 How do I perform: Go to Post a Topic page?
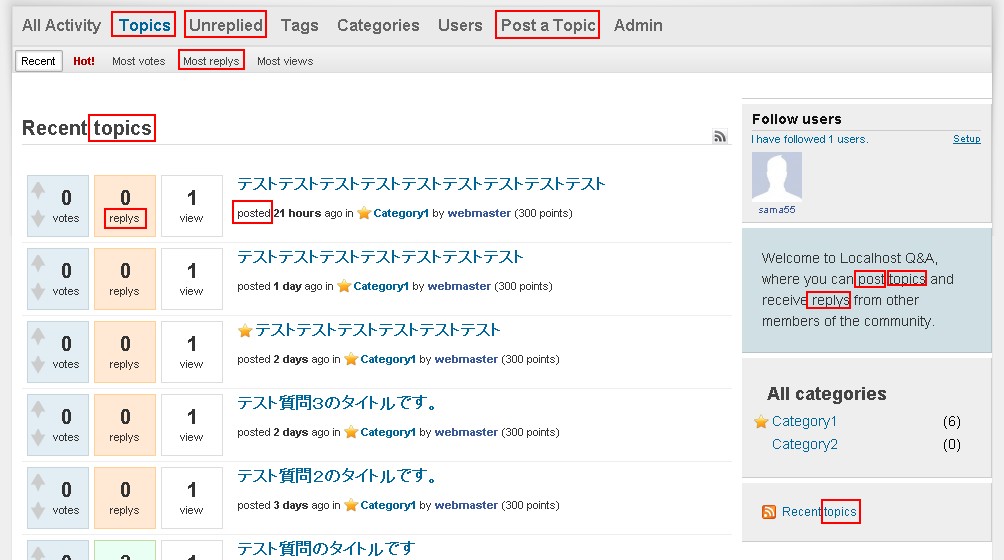click(x=547, y=25)
